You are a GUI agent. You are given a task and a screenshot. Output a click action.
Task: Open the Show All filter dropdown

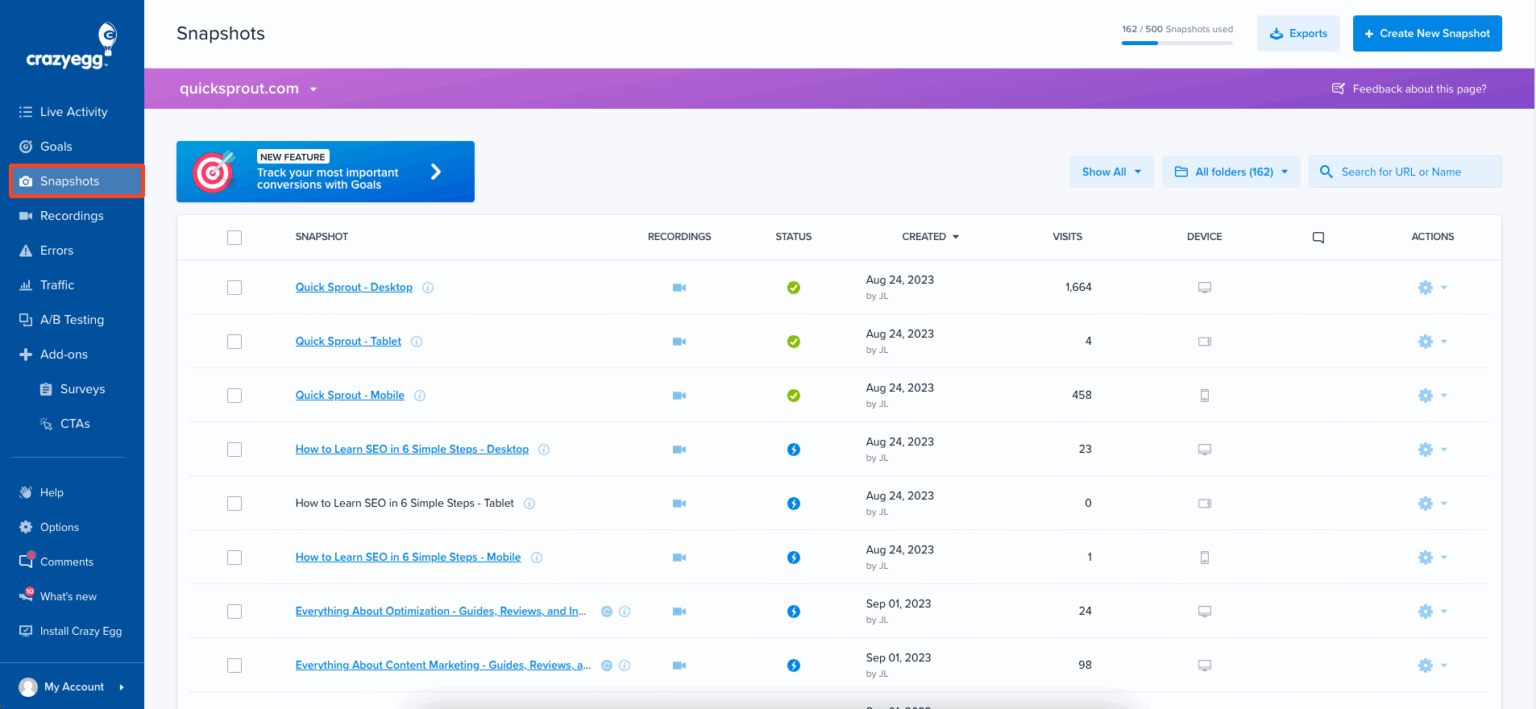click(1111, 171)
